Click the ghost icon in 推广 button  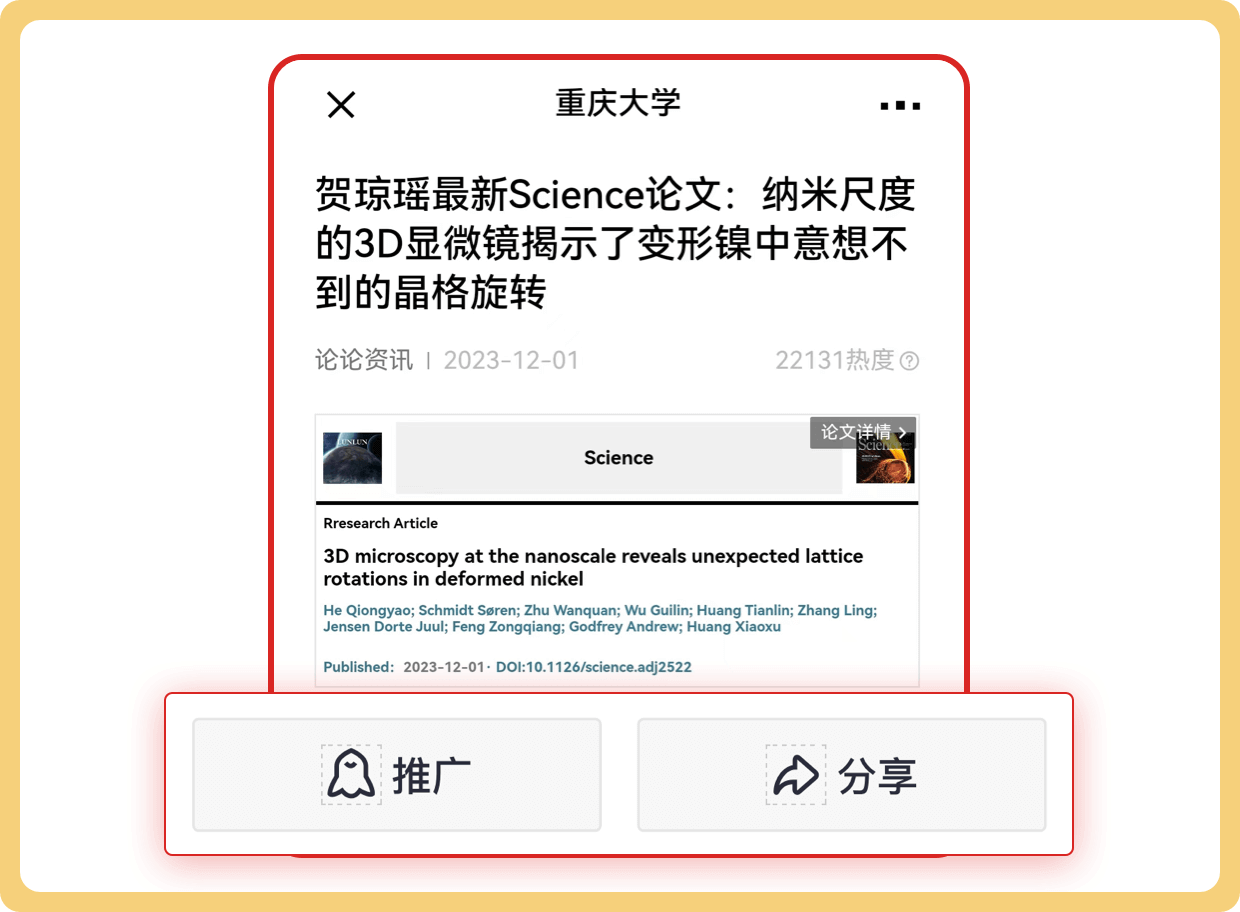351,774
